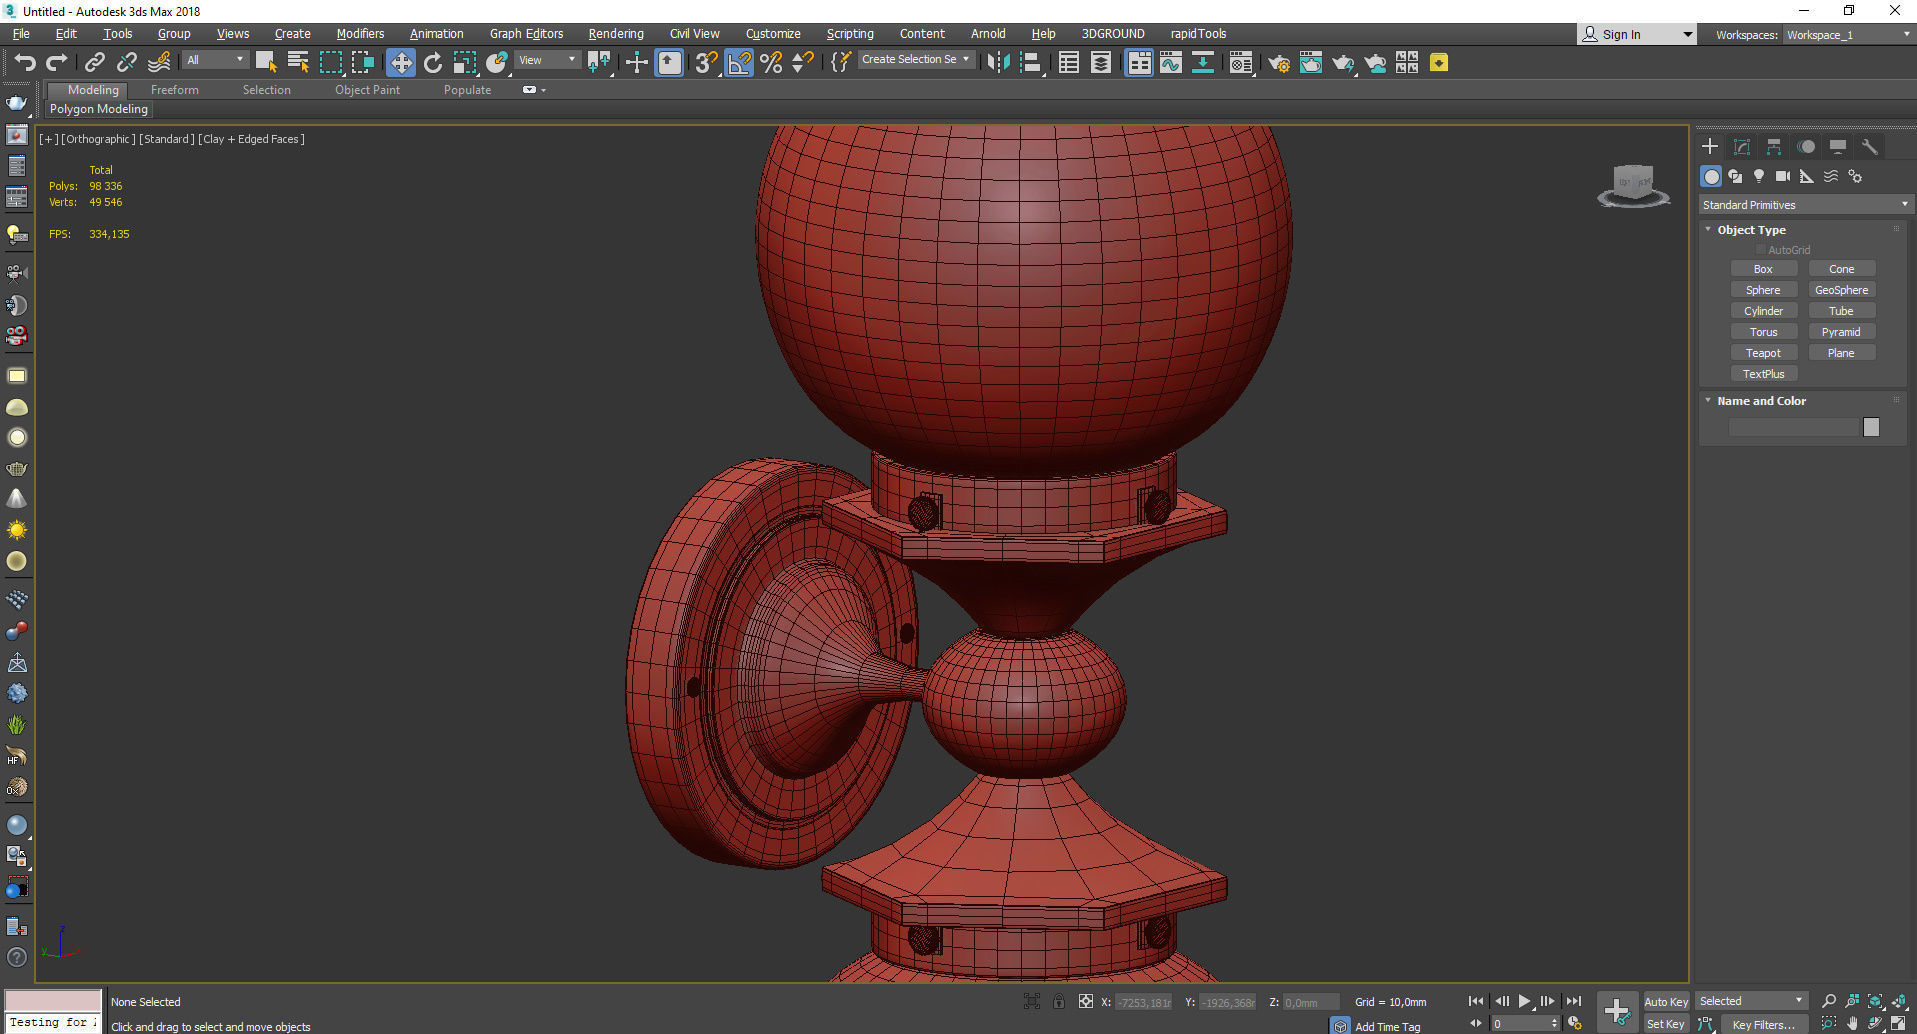
Task: Open Render Setup teapot icon
Action: 1279,62
